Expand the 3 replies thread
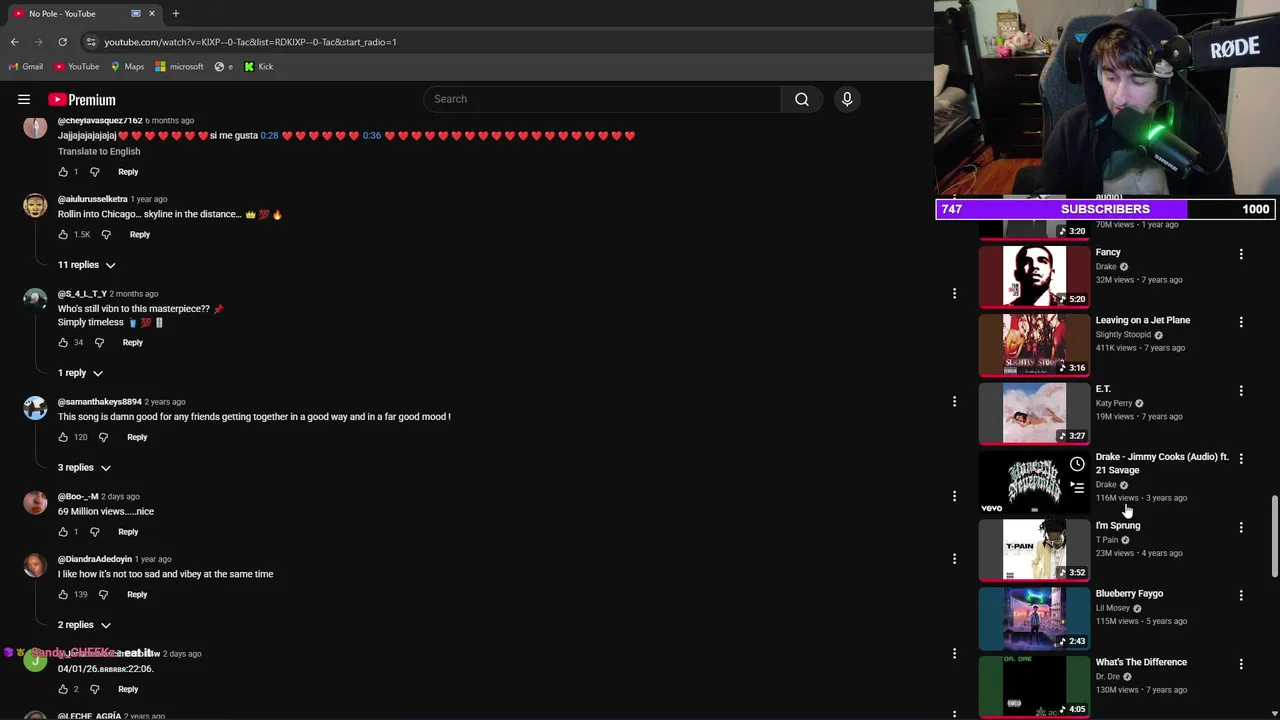The height and width of the screenshot is (720, 1280). [84, 467]
